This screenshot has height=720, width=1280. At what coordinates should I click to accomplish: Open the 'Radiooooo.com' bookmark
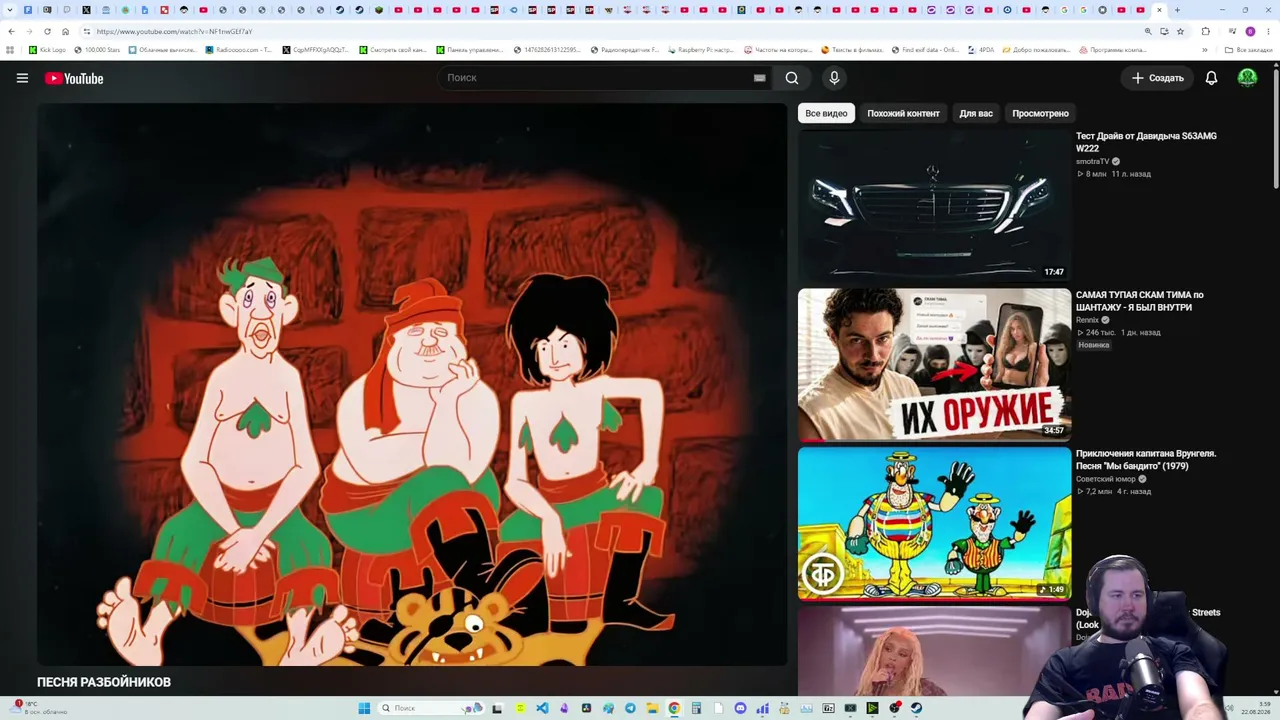coord(238,49)
